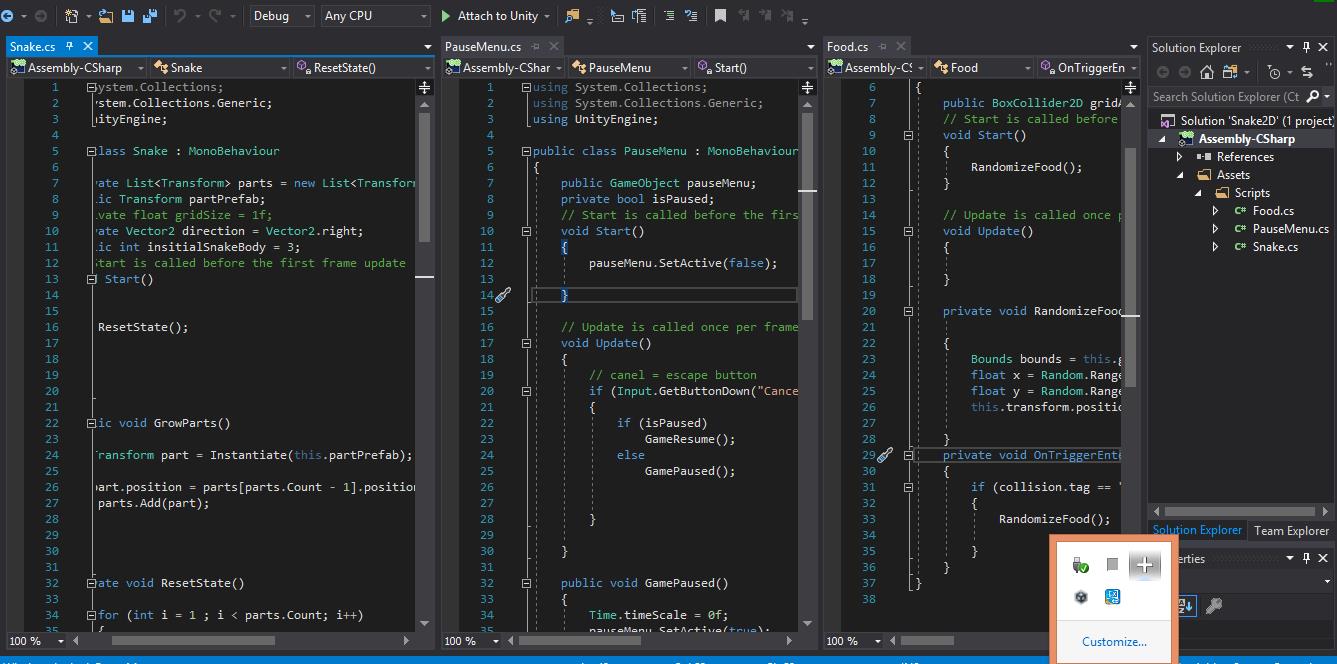Switch to the Team Explorer tab
This screenshot has width=1337, height=664.
[x=1291, y=531]
